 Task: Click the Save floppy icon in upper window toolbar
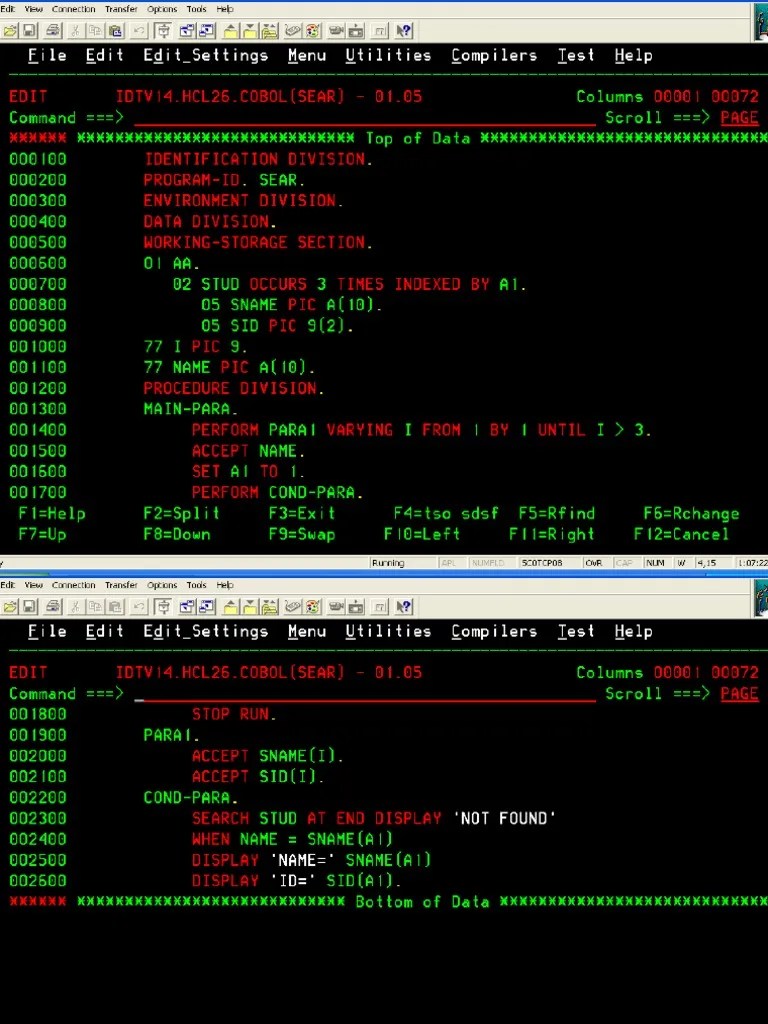pyautogui.click(x=29, y=31)
